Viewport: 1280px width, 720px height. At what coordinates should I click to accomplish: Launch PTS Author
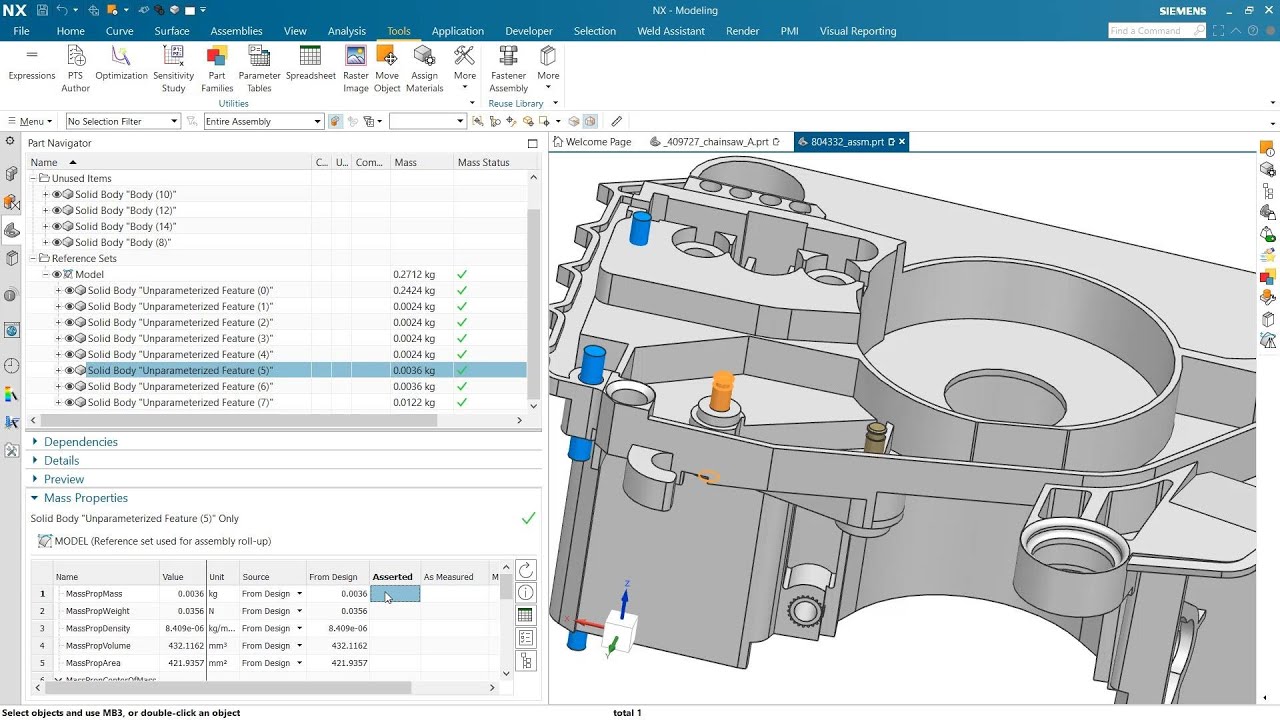(75, 70)
